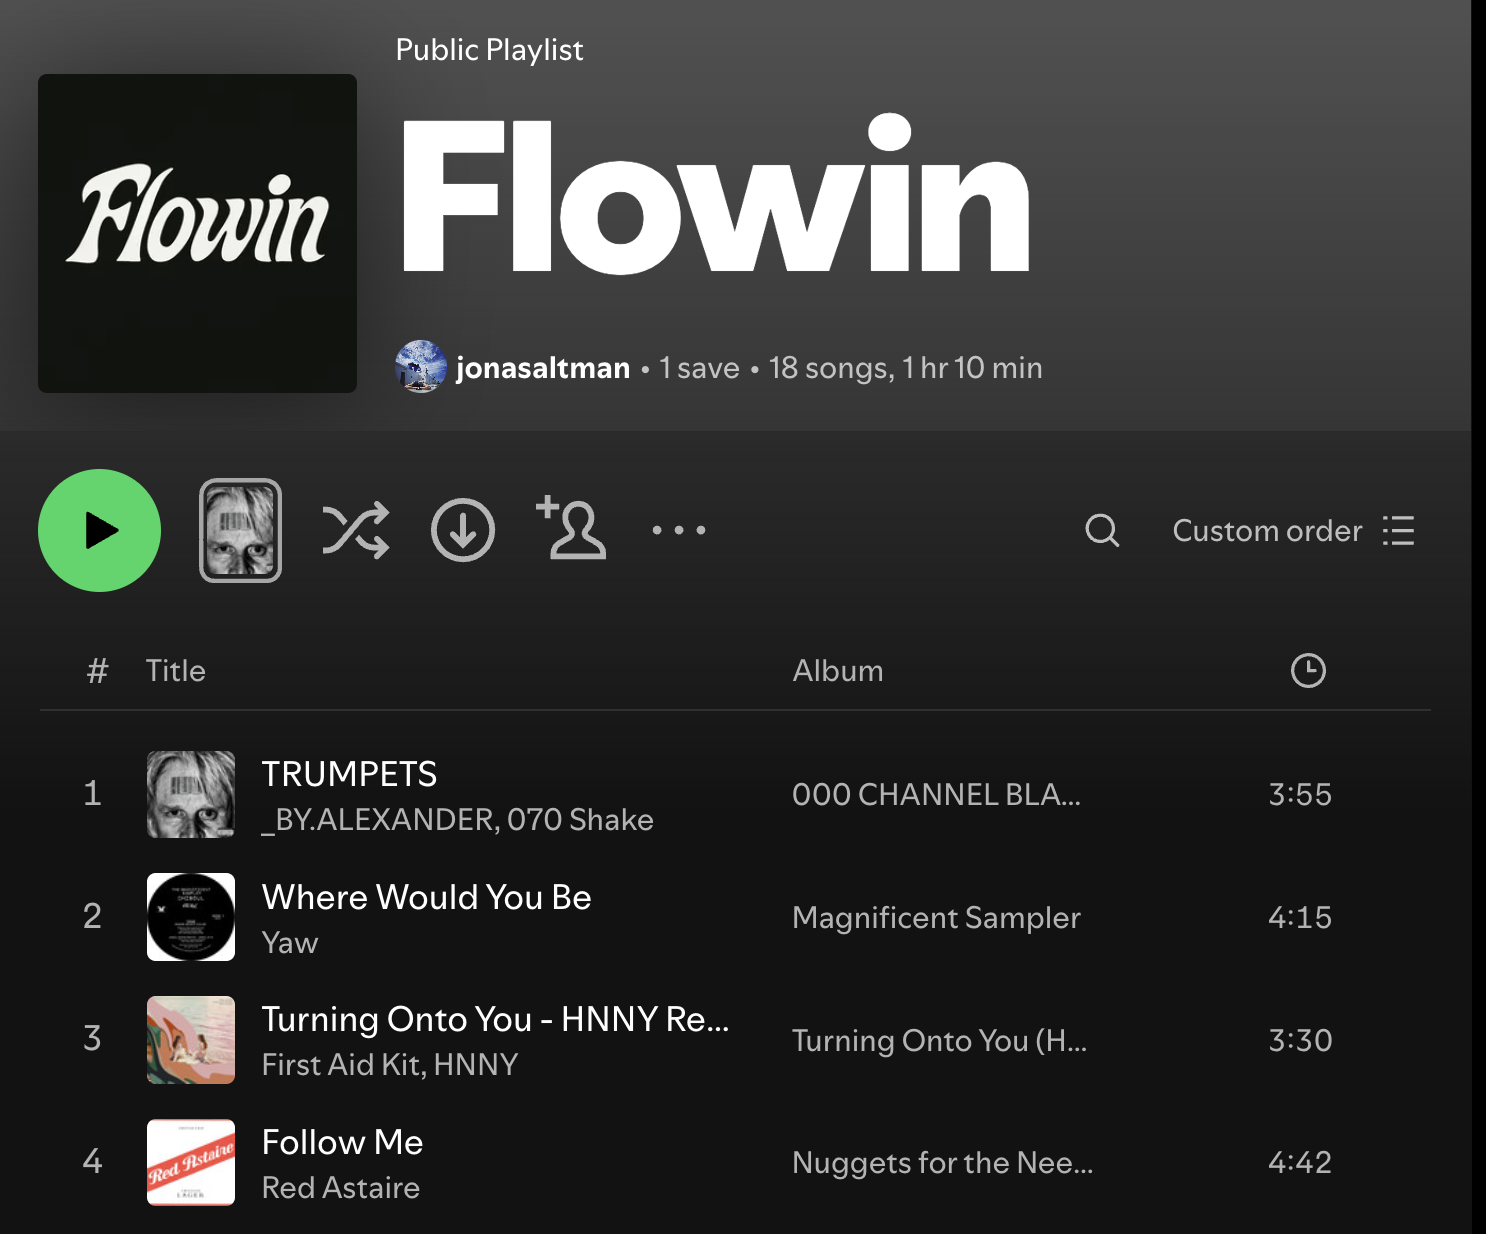1486x1234 pixels.
Task: Open jonasaltman's profile
Action: (x=543, y=368)
